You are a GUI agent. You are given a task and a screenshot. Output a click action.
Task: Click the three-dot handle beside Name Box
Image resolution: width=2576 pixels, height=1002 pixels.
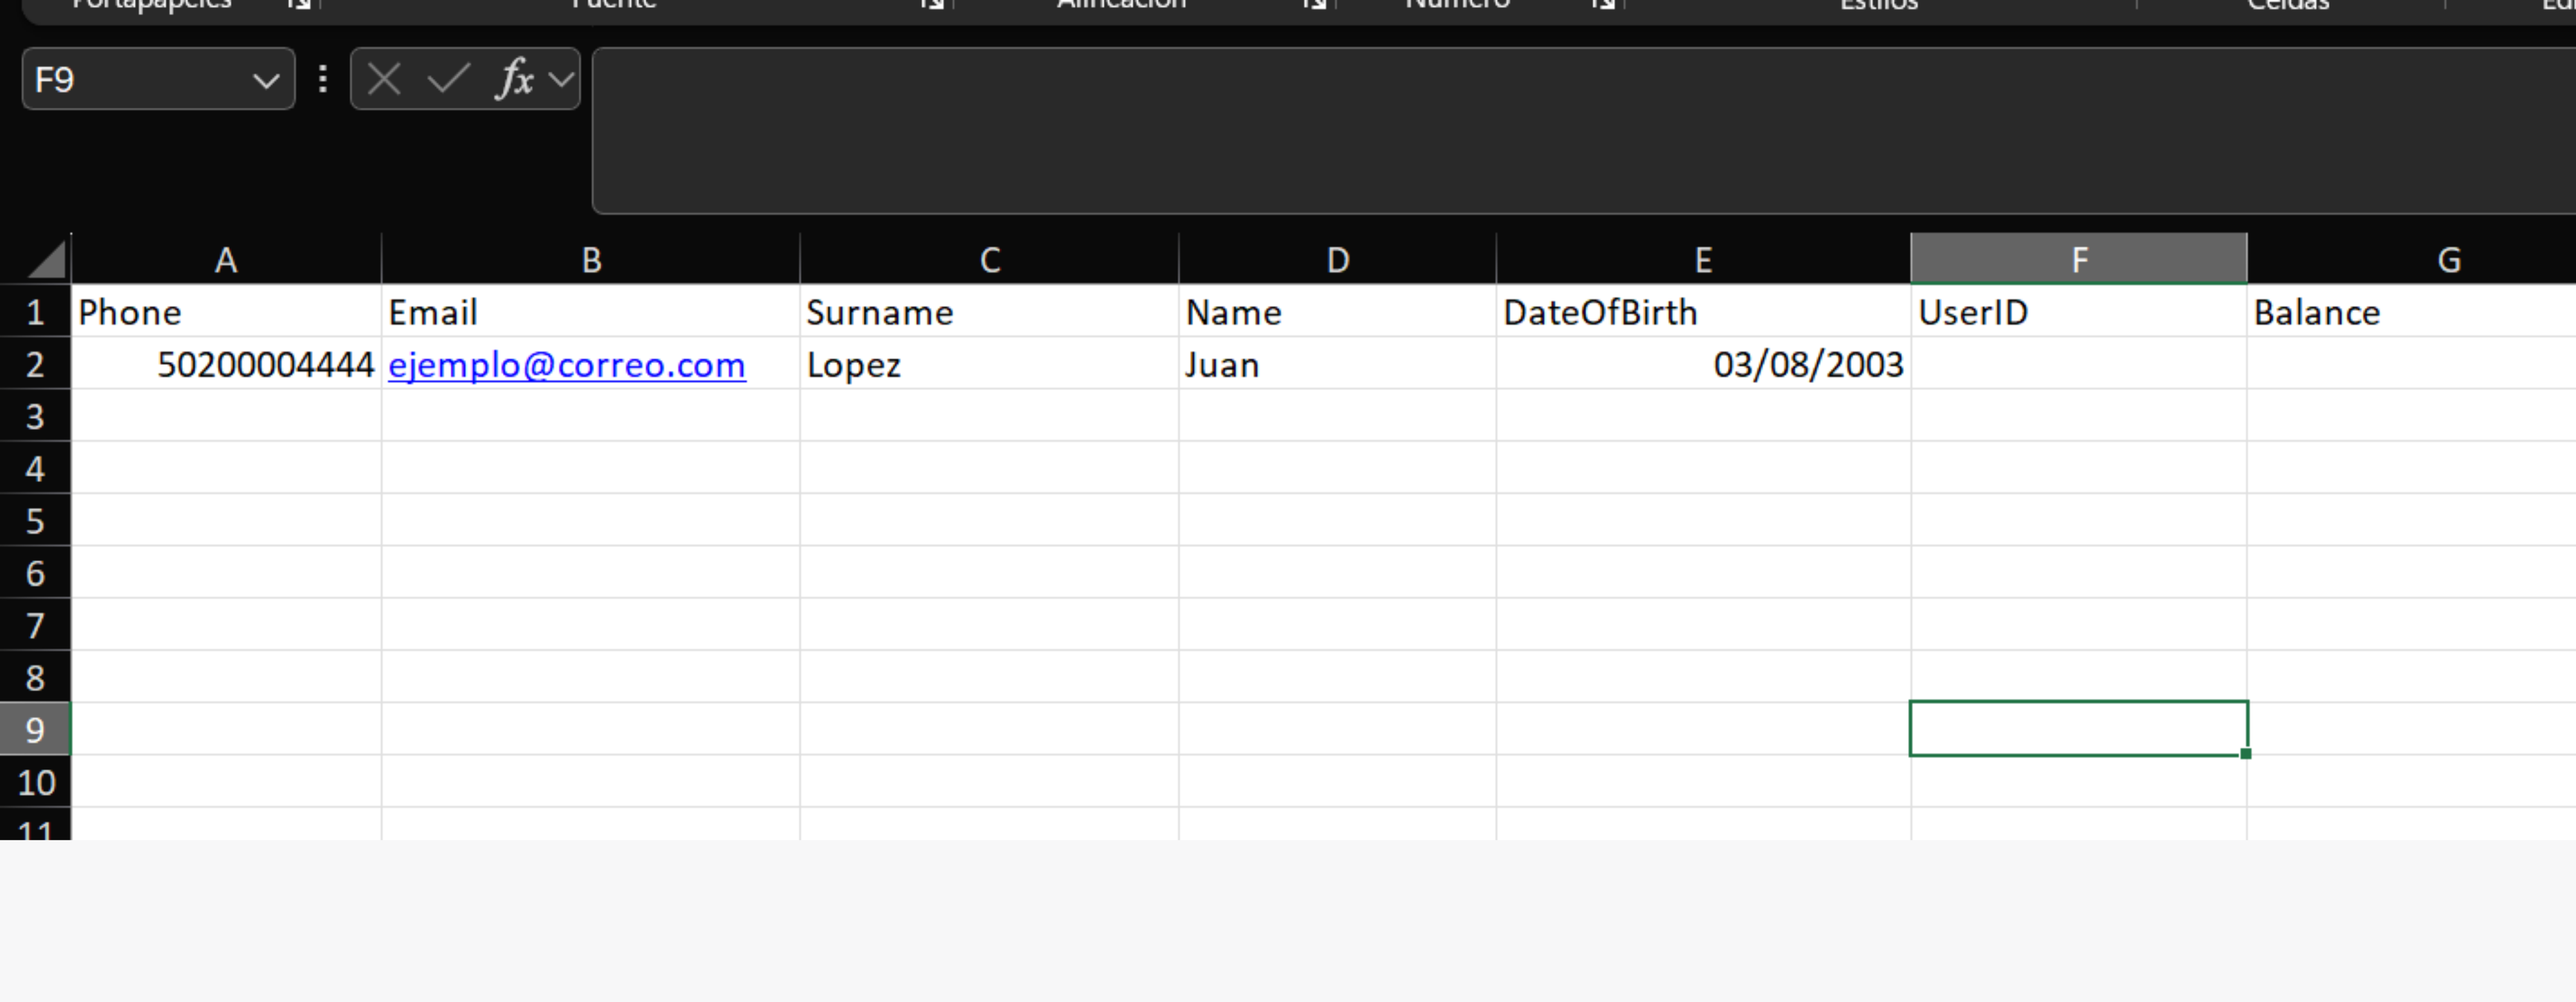click(322, 79)
